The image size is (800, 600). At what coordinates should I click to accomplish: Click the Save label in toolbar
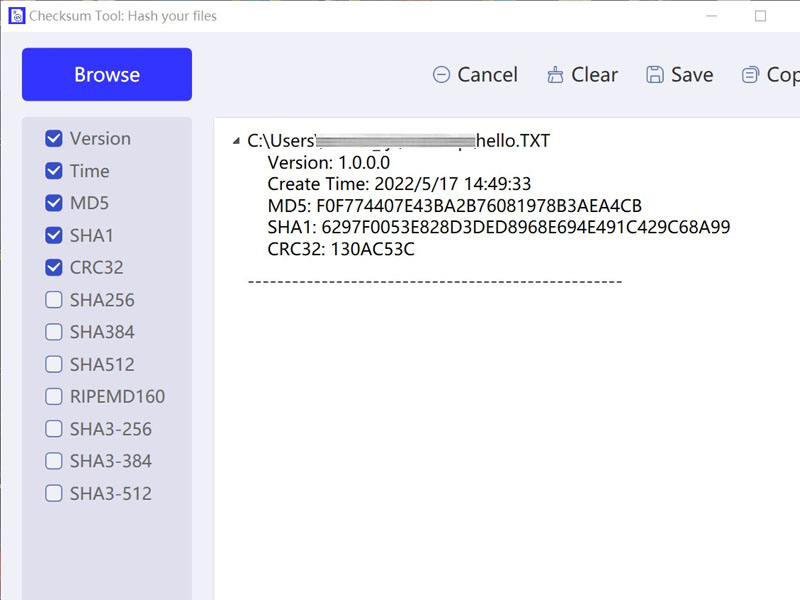click(692, 75)
